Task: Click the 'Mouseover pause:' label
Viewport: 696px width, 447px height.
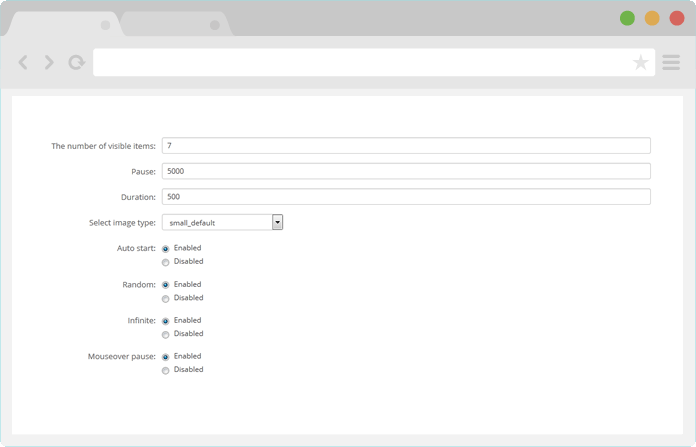Action: coord(122,356)
